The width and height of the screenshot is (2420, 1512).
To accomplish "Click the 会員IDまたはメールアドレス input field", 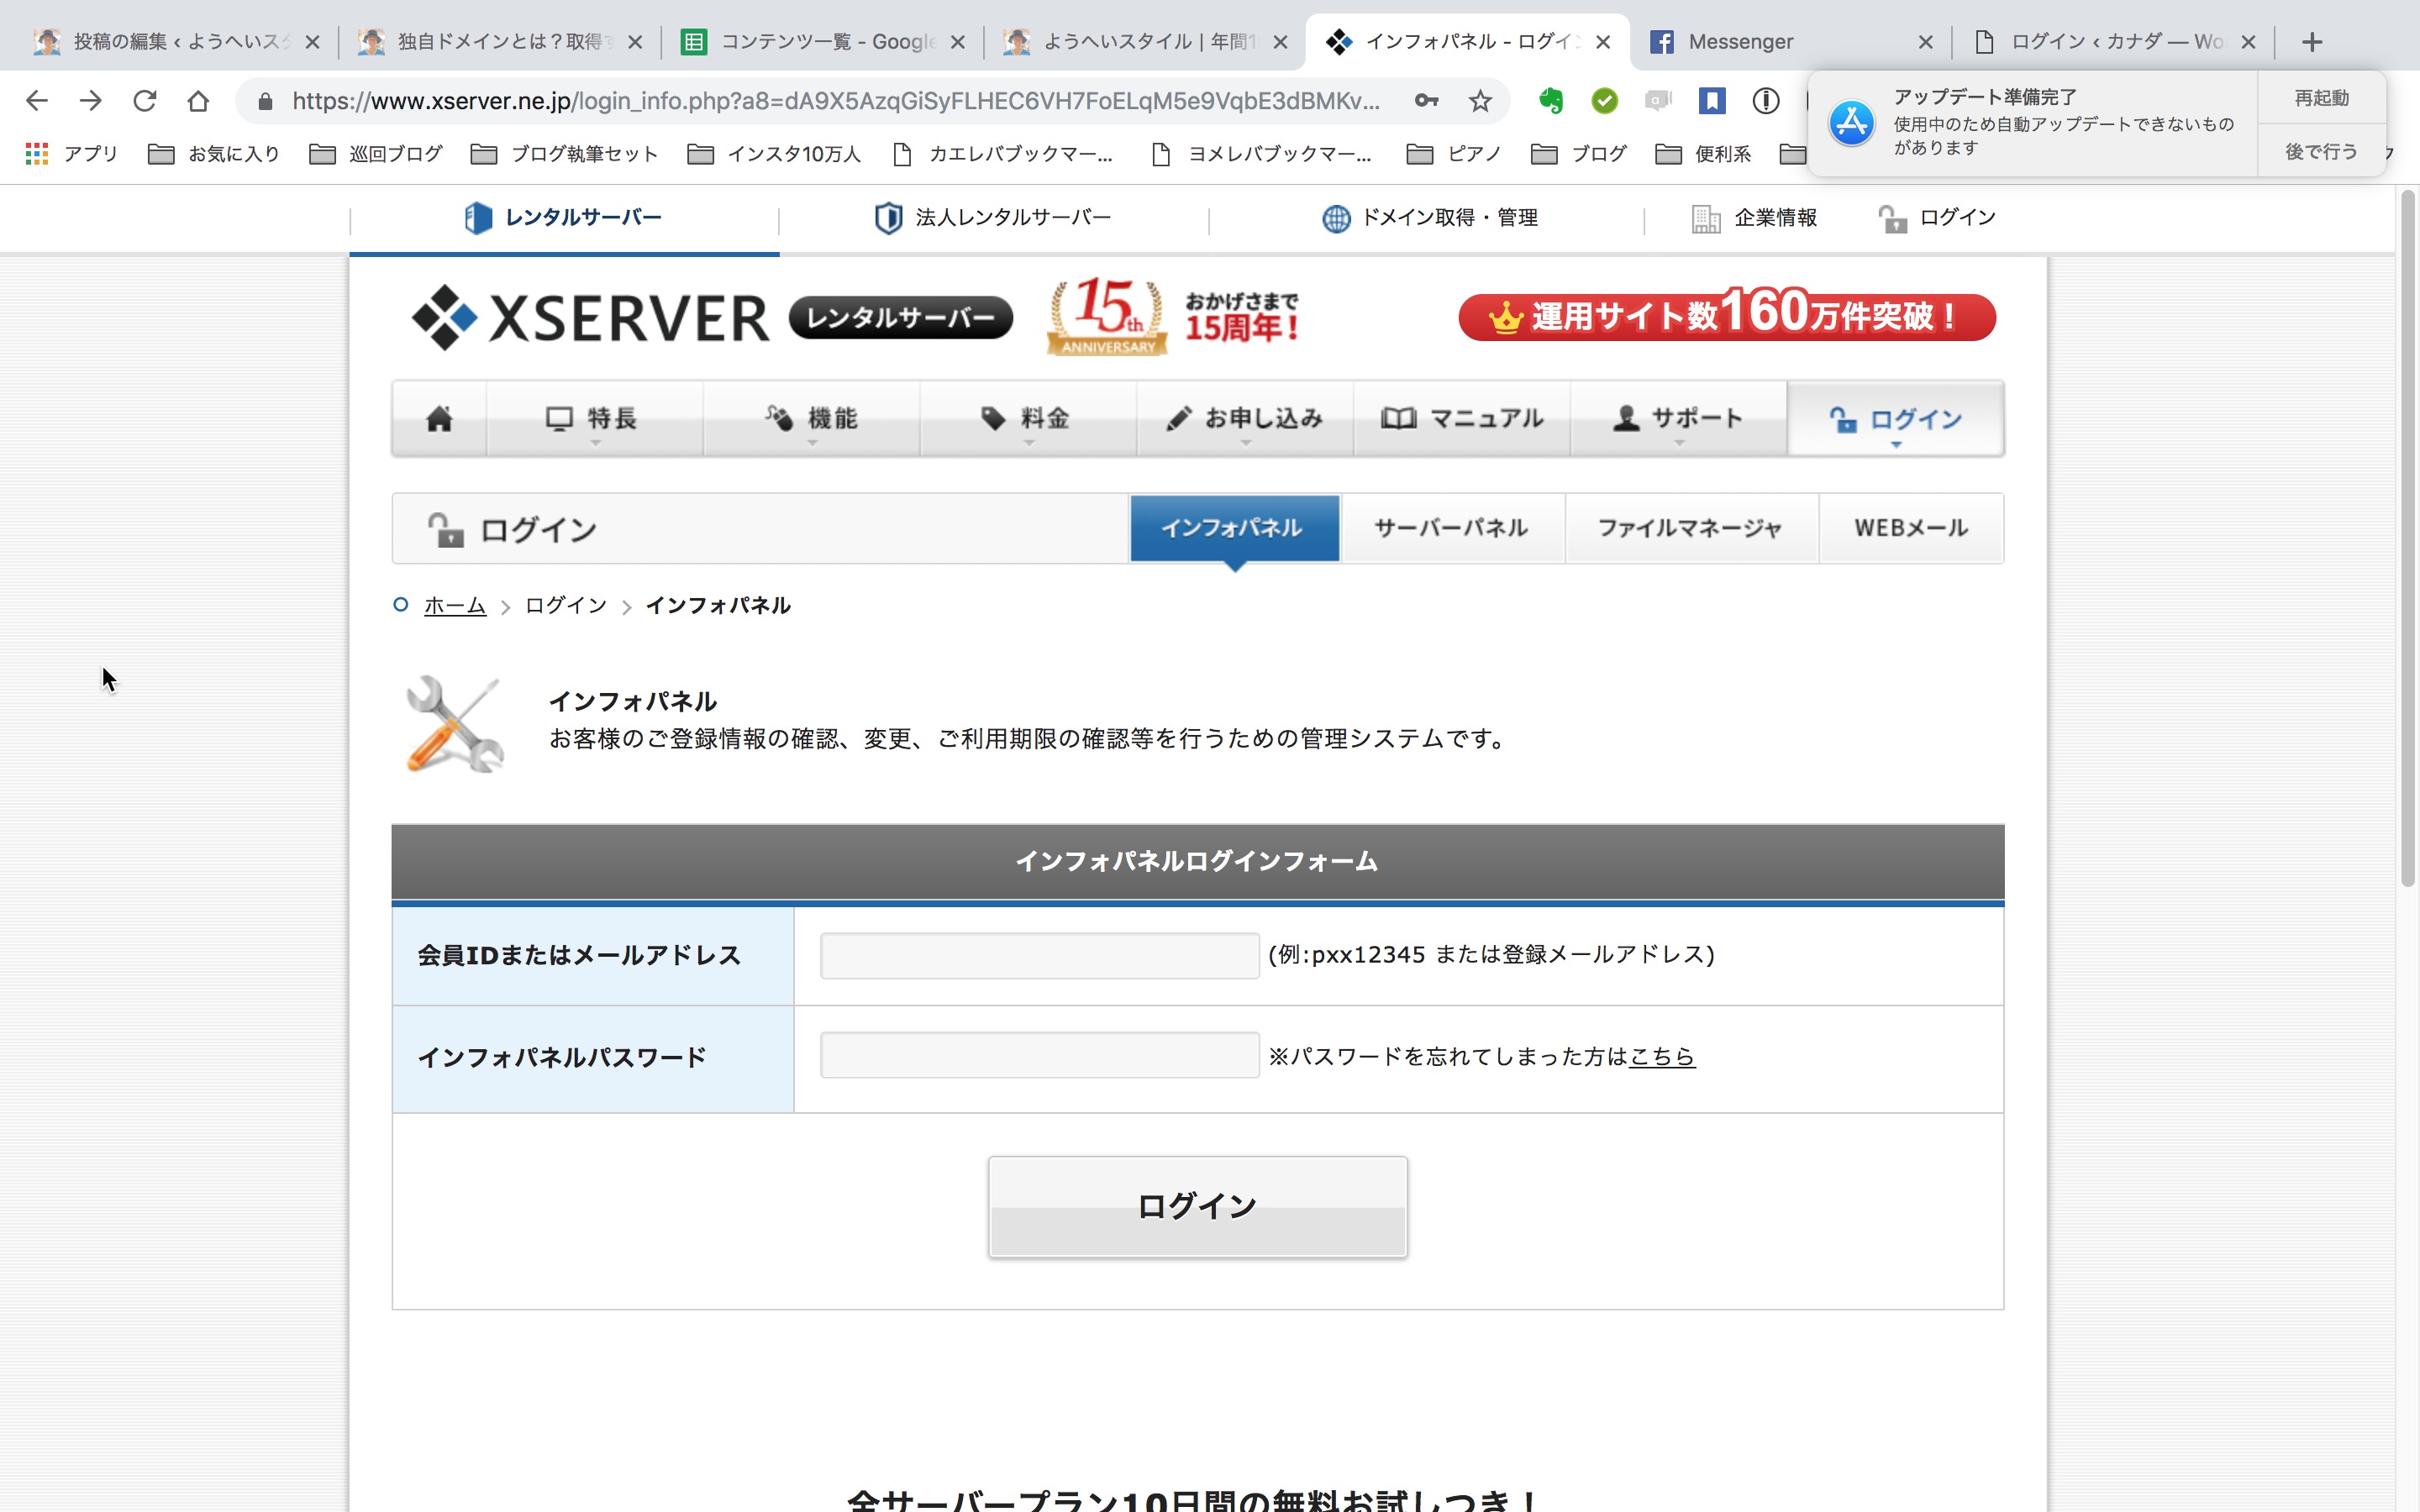I will coord(1039,955).
